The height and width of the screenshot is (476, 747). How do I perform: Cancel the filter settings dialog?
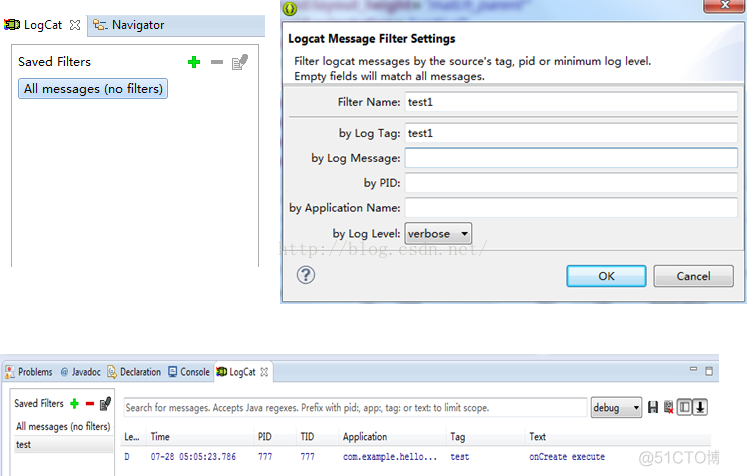(693, 276)
